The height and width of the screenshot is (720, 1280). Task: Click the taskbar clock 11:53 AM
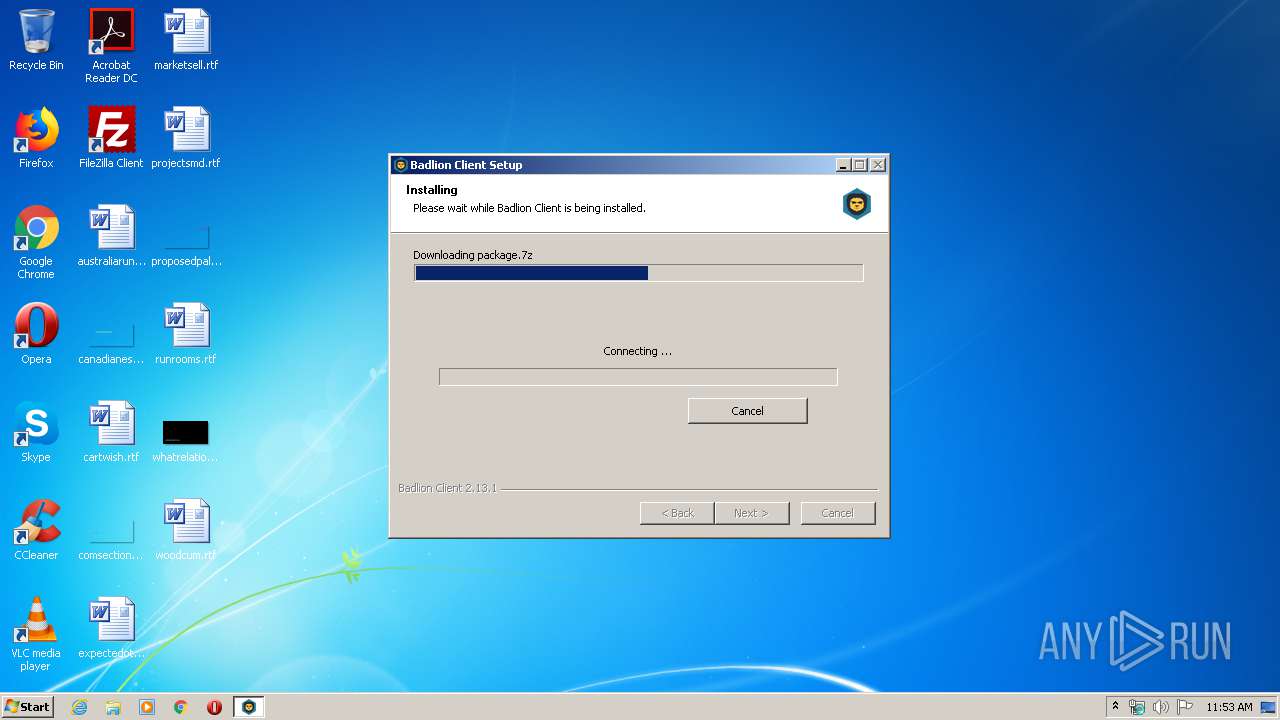click(x=1229, y=707)
